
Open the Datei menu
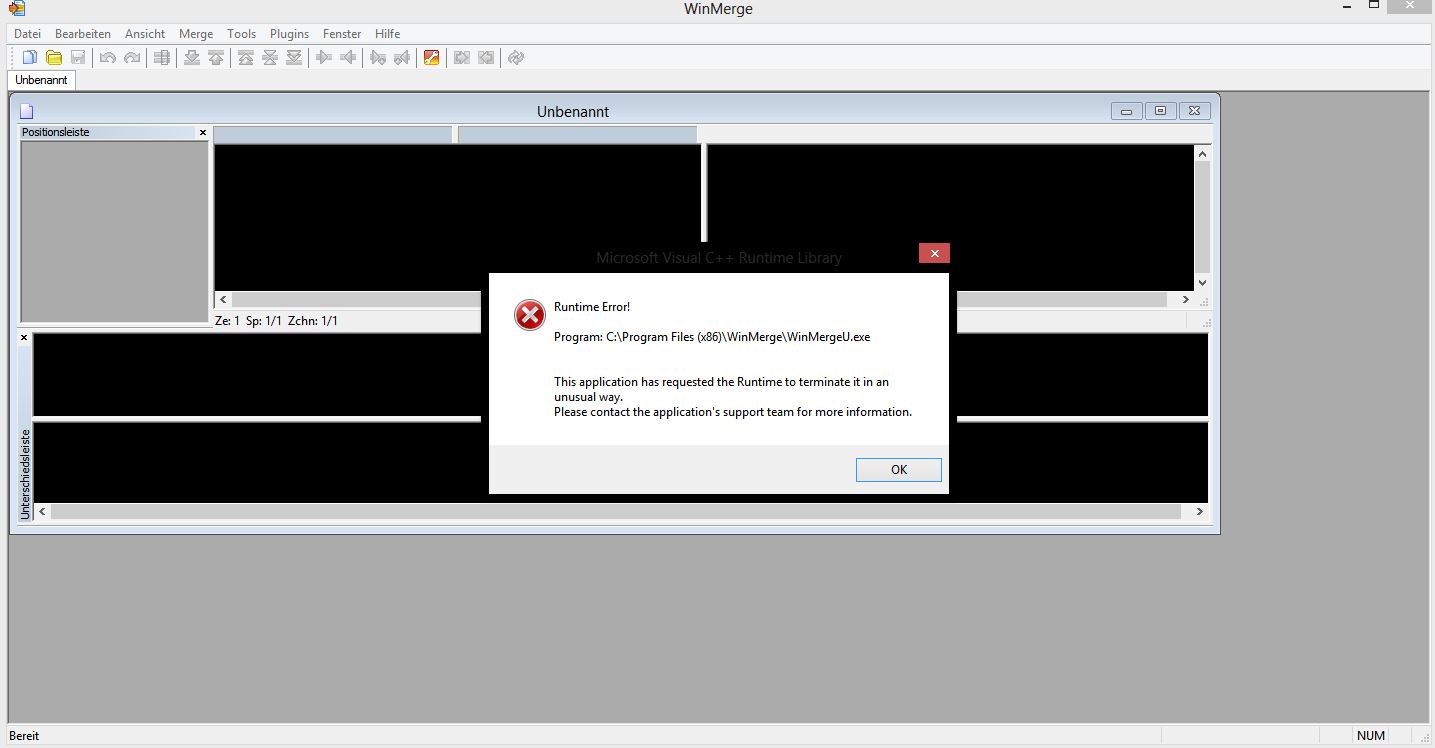[28, 34]
